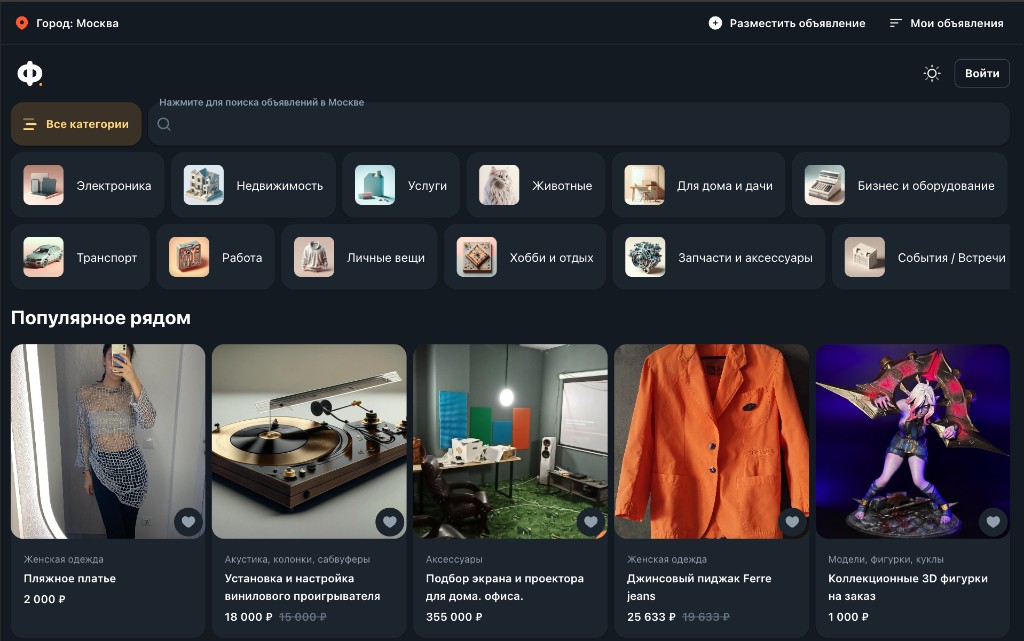Favorite the Джинсовый пиджак Ferre listing
Screen dimensions: 1024x641
pyautogui.click(x=792, y=522)
